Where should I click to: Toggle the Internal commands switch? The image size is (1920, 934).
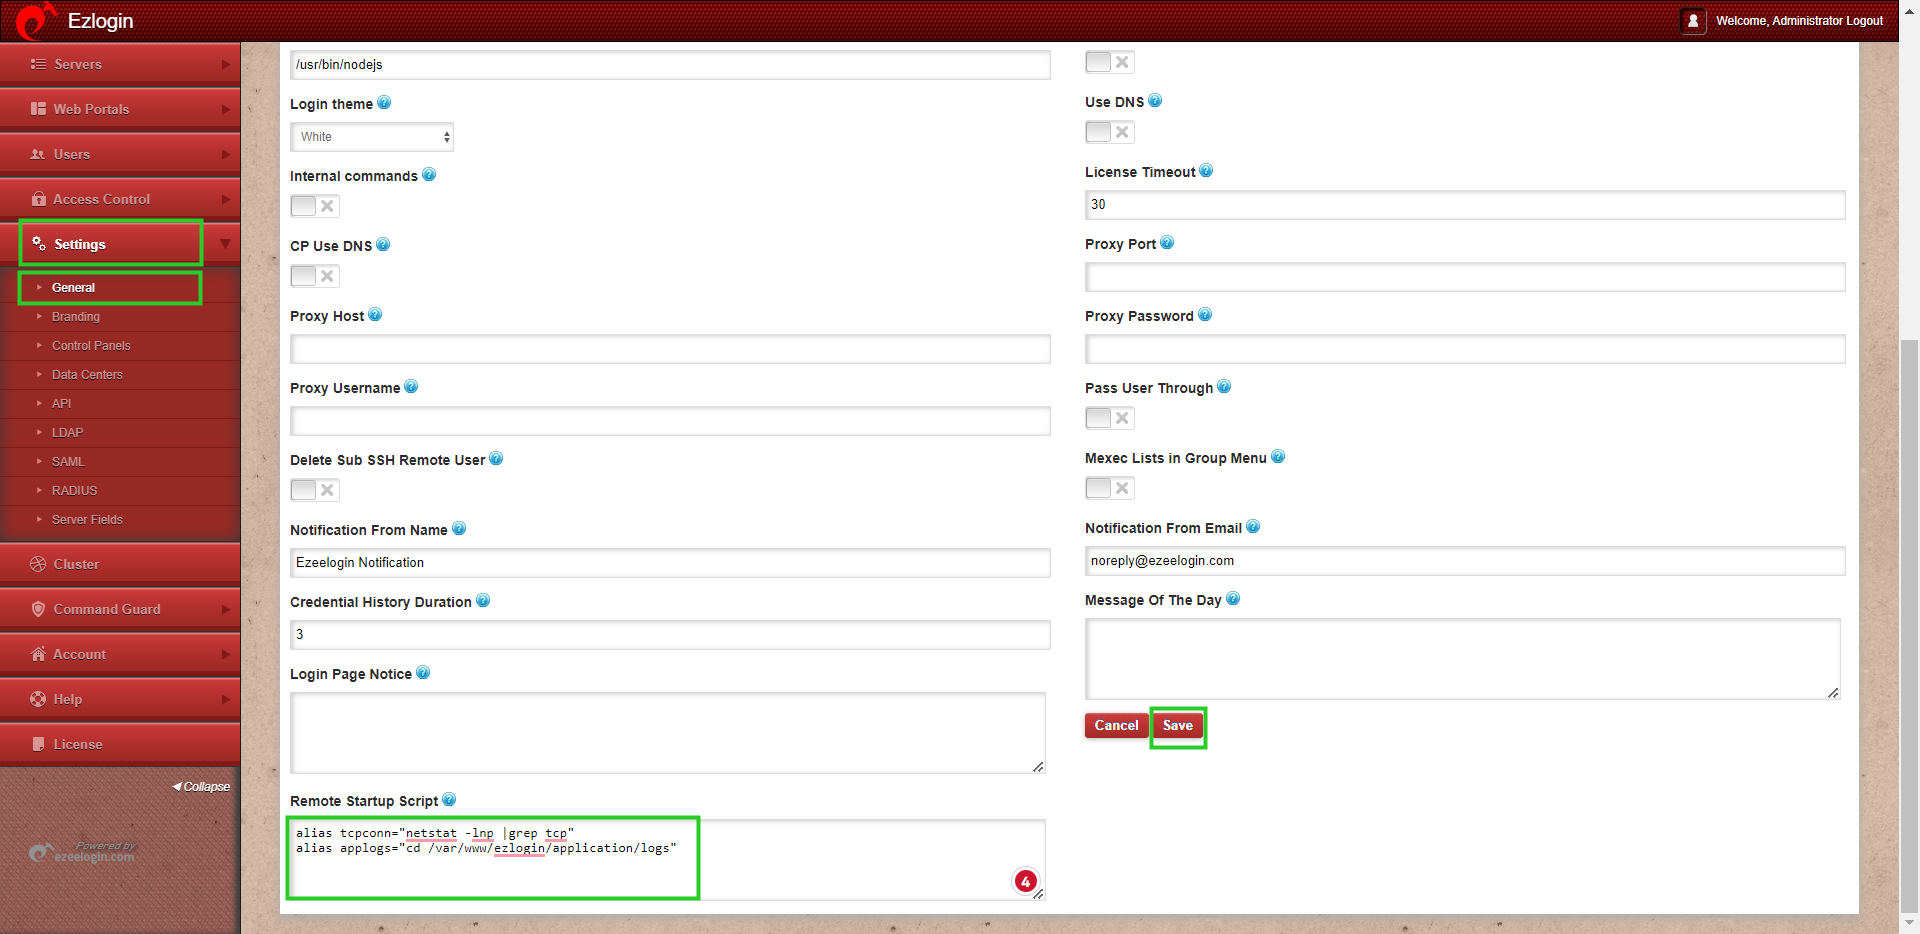pyautogui.click(x=315, y=206)
